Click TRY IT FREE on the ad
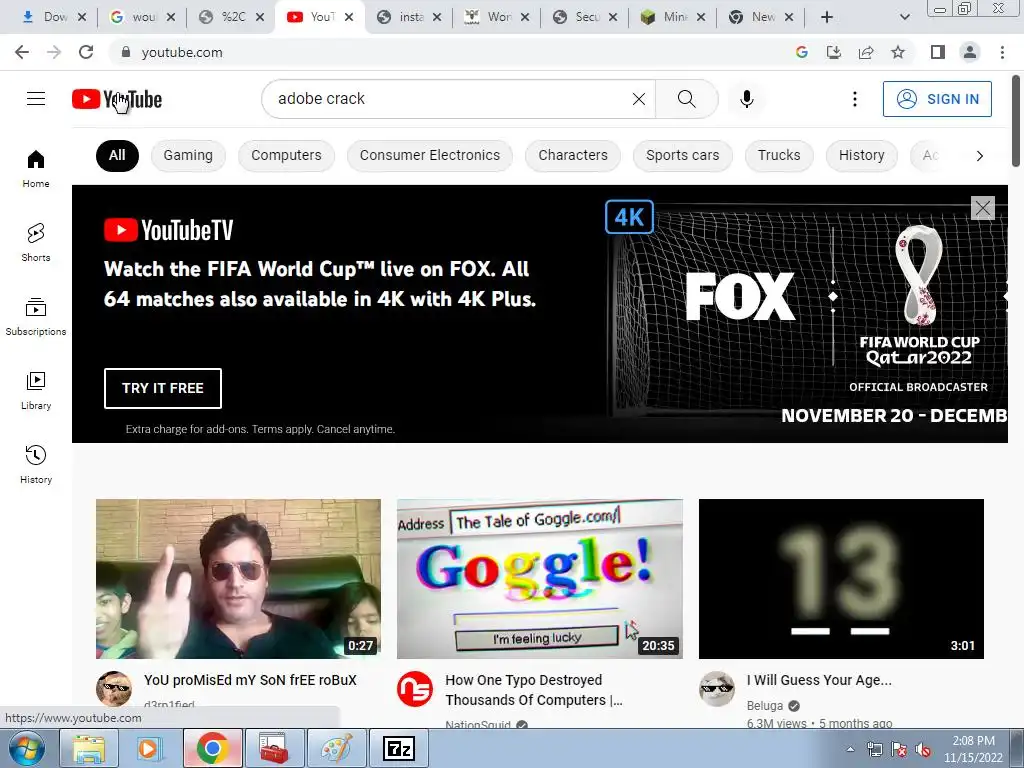The image size is (1024, 768). 163,388
